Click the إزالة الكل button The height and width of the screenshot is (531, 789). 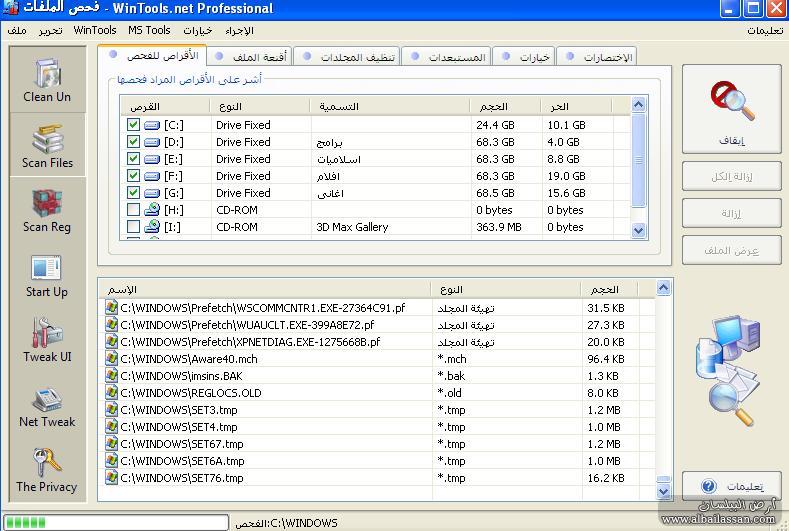[x=732, y=177]
